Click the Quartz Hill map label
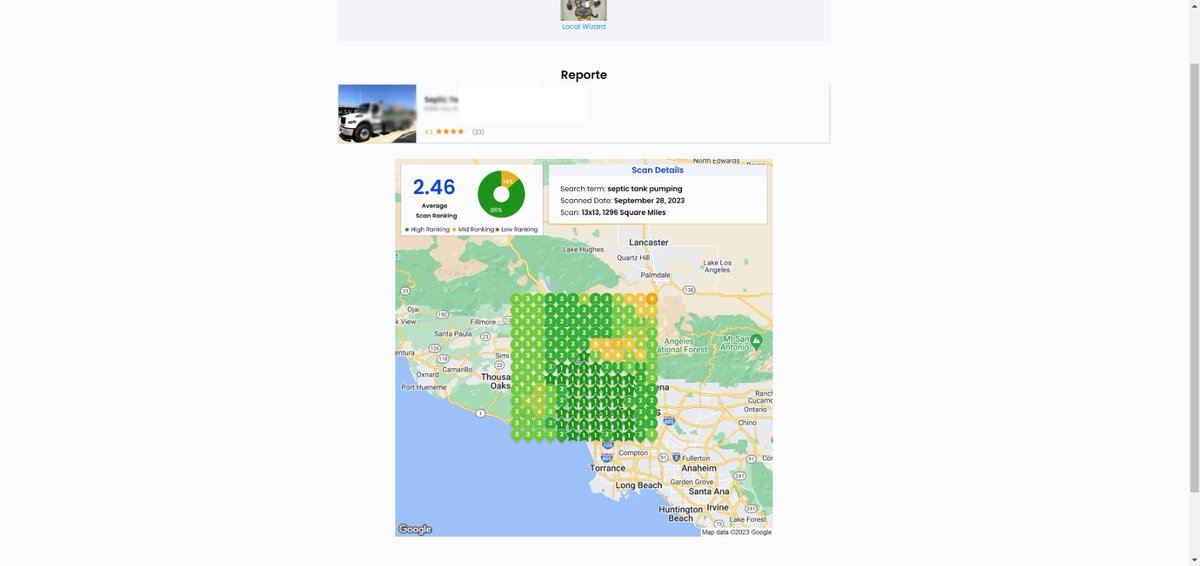 tap(633, 257)
